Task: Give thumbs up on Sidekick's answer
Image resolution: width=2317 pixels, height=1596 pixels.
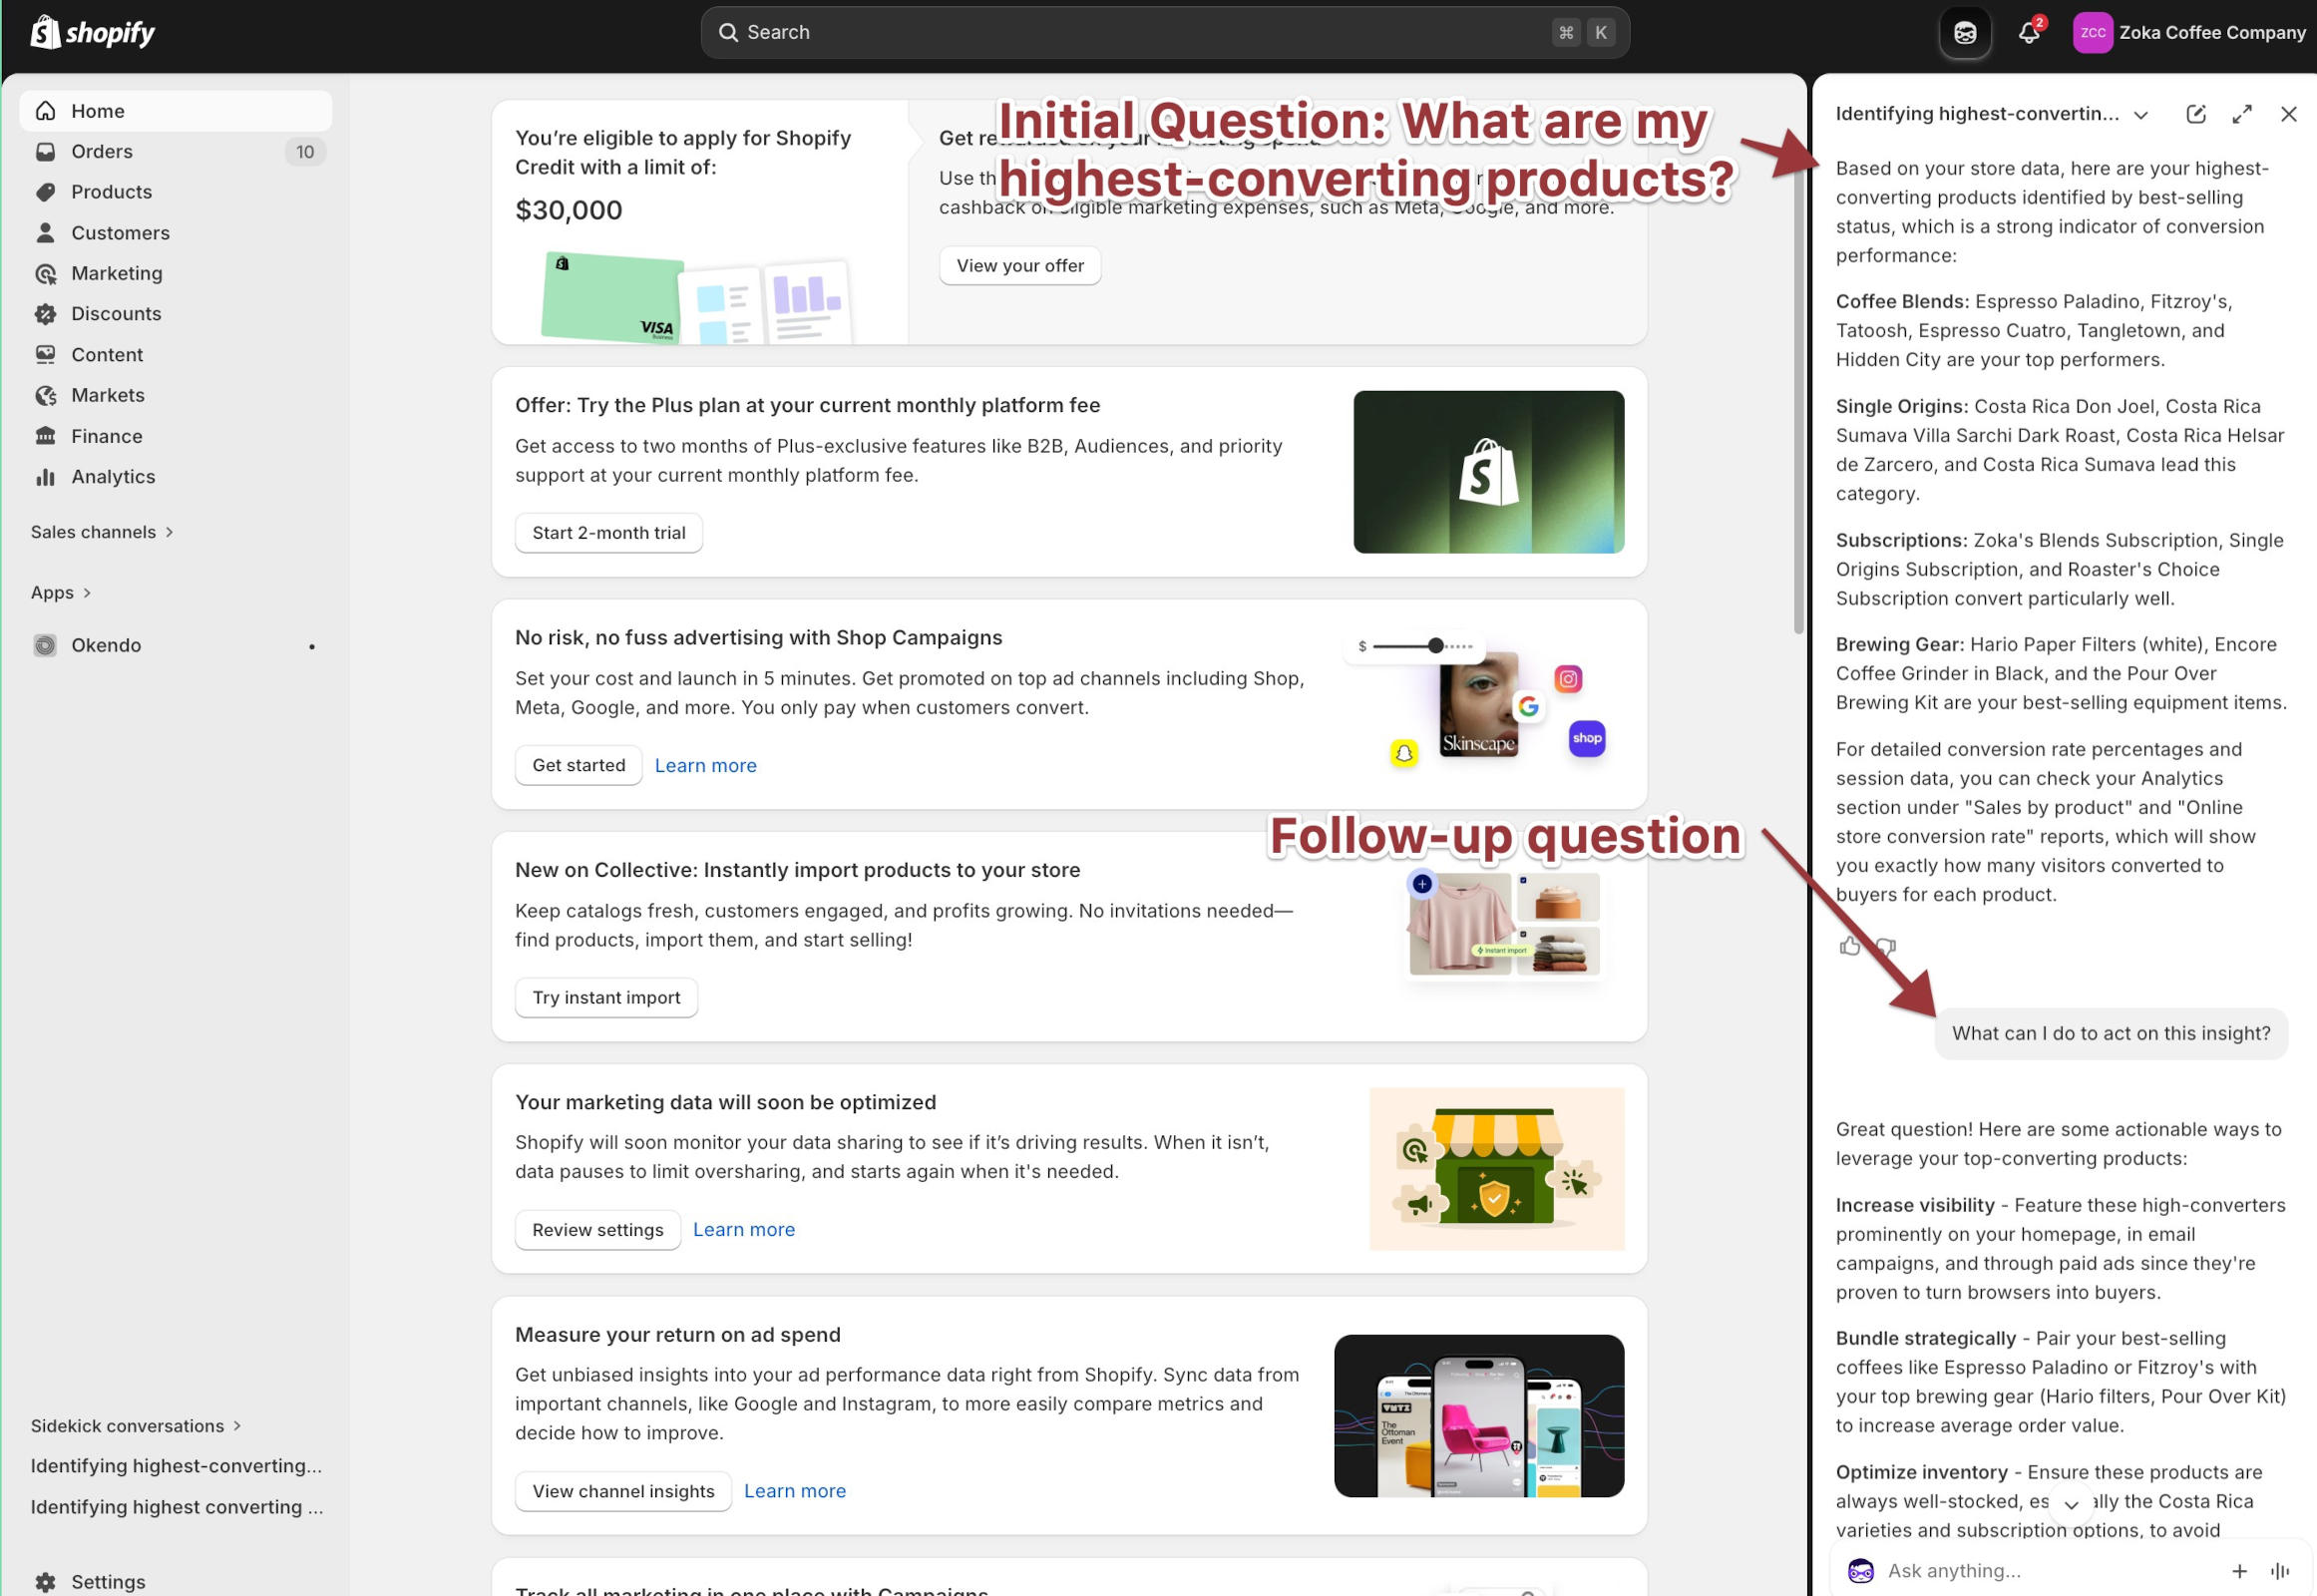Action: click(1850, 947)
